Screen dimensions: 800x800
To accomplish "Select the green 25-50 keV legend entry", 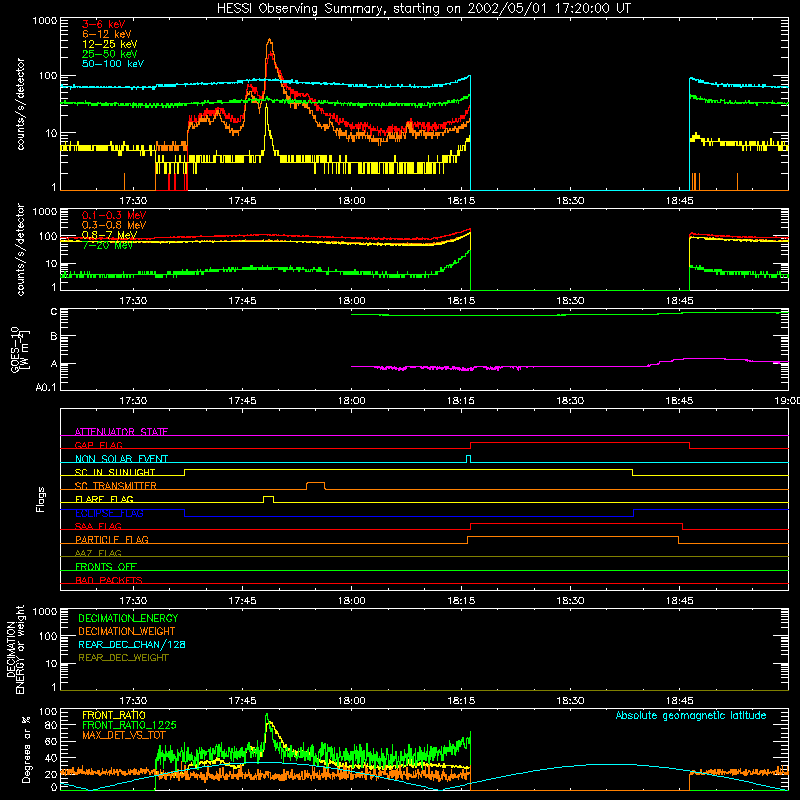I will coord(110,54).
